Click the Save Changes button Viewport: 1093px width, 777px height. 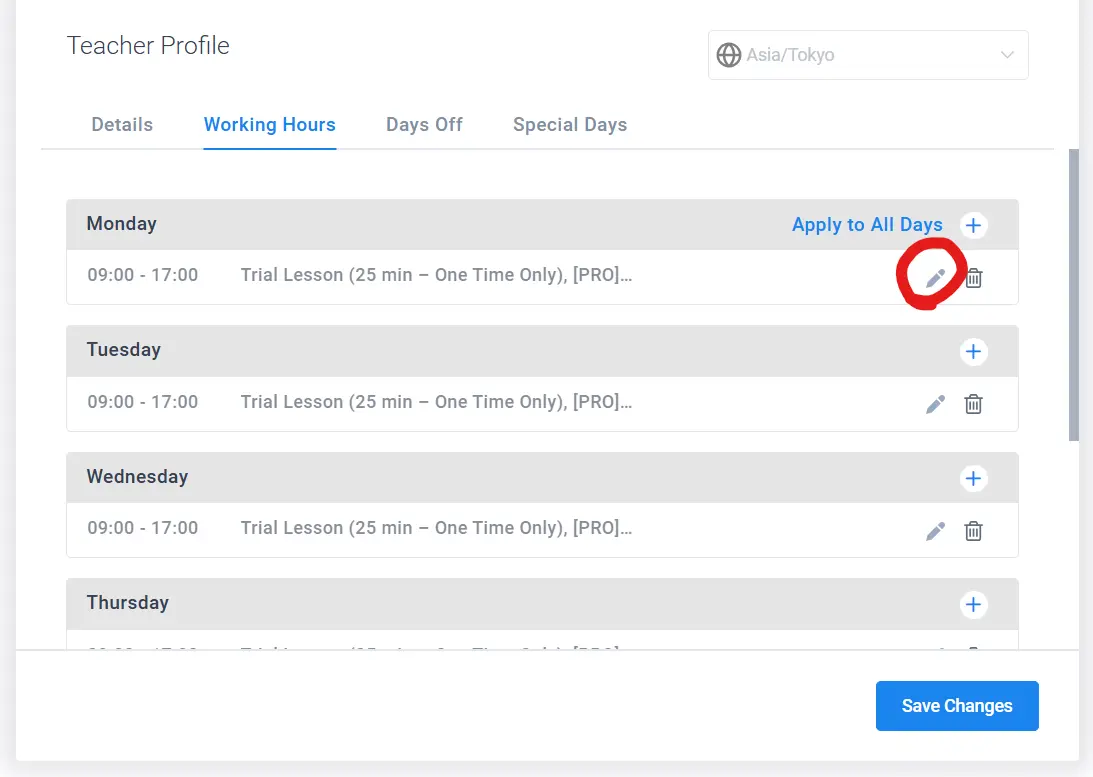957,706
